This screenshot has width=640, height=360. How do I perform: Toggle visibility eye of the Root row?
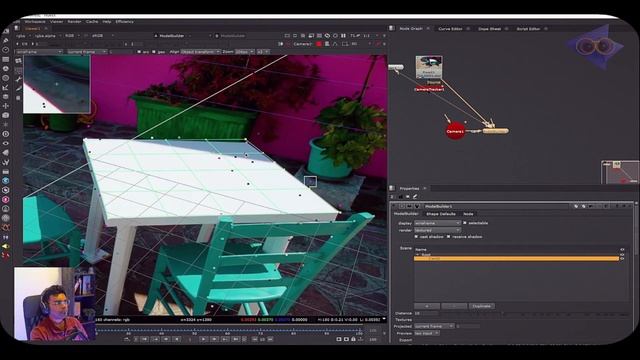(622, 254)
